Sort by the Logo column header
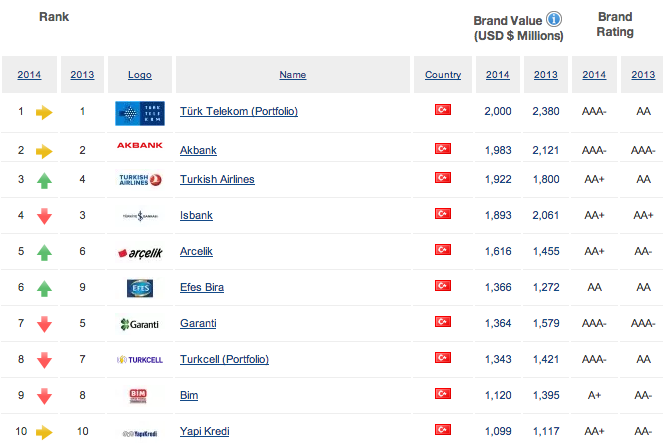This screenshot has height=448, width=663. click(x=140, y=75)
